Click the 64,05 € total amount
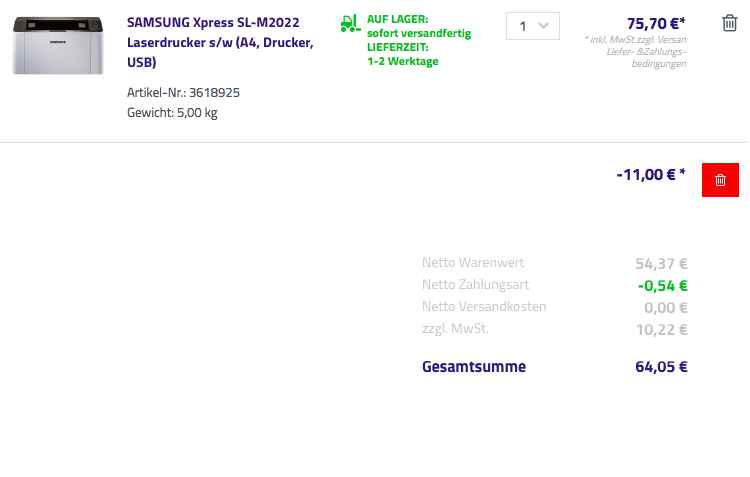The height and width of the screenshot is (477, 750). [661, 367]
